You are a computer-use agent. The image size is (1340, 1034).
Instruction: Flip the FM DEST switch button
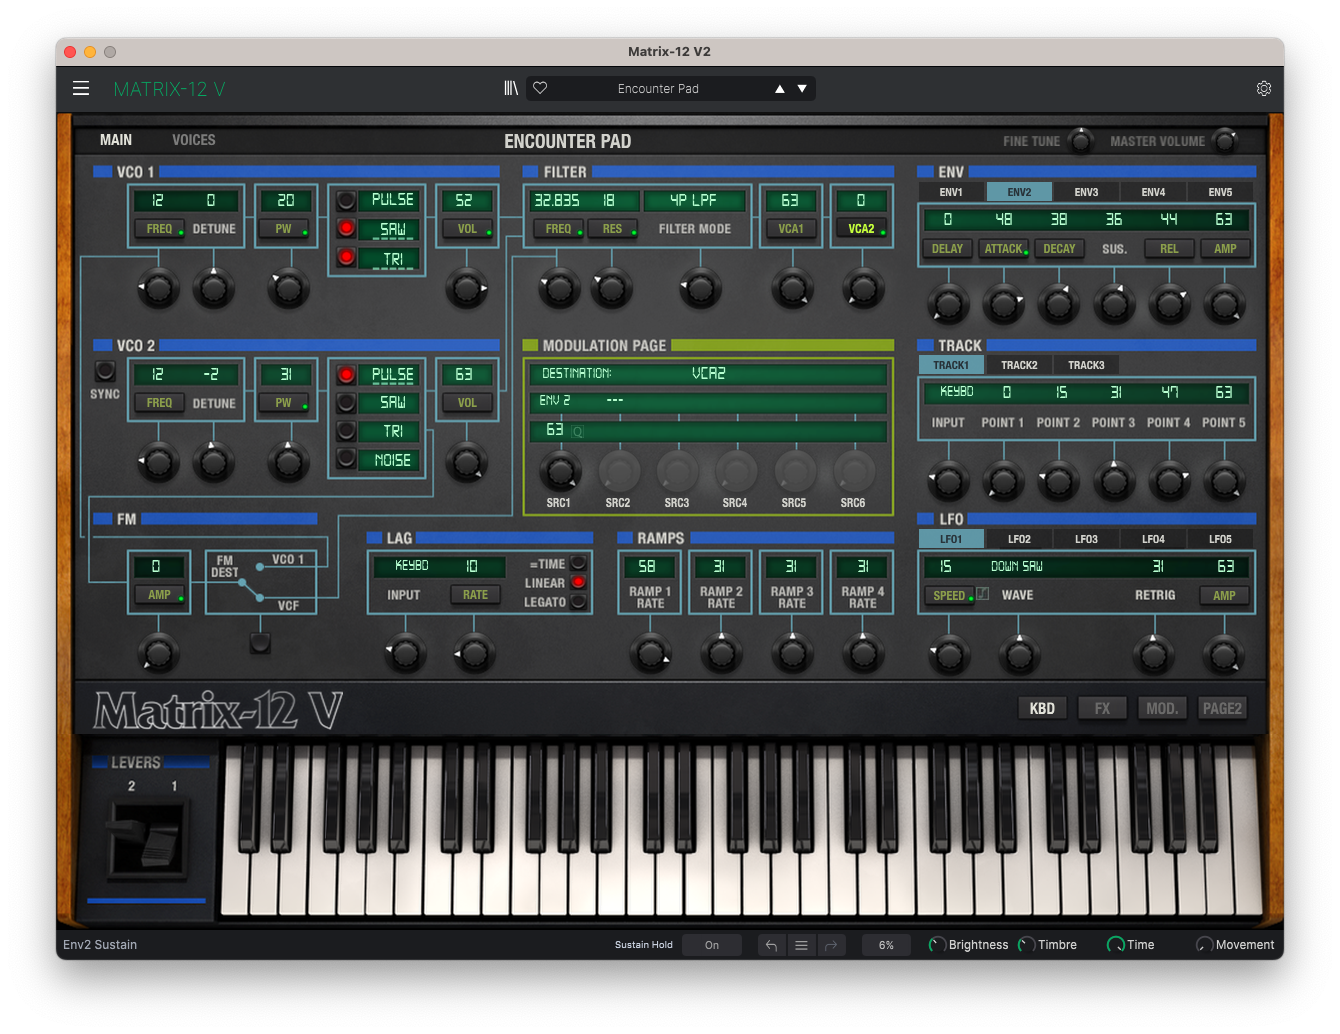point(260,642)
